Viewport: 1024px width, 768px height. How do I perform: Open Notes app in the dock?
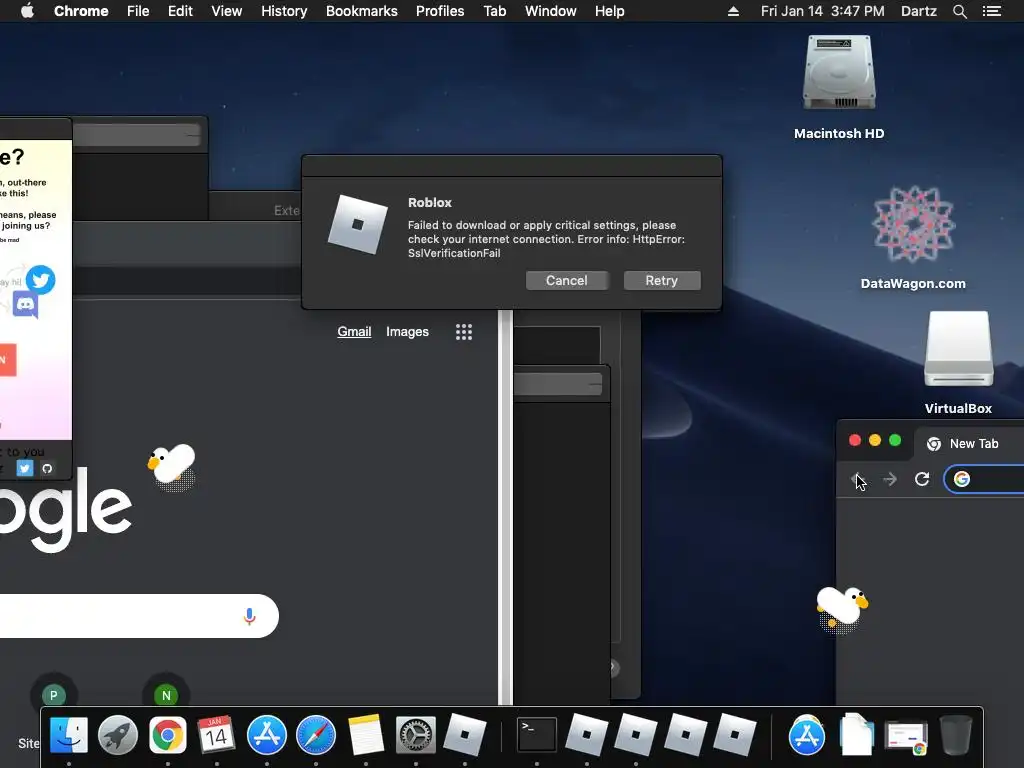pyautogui.click(x=366, y=735)
